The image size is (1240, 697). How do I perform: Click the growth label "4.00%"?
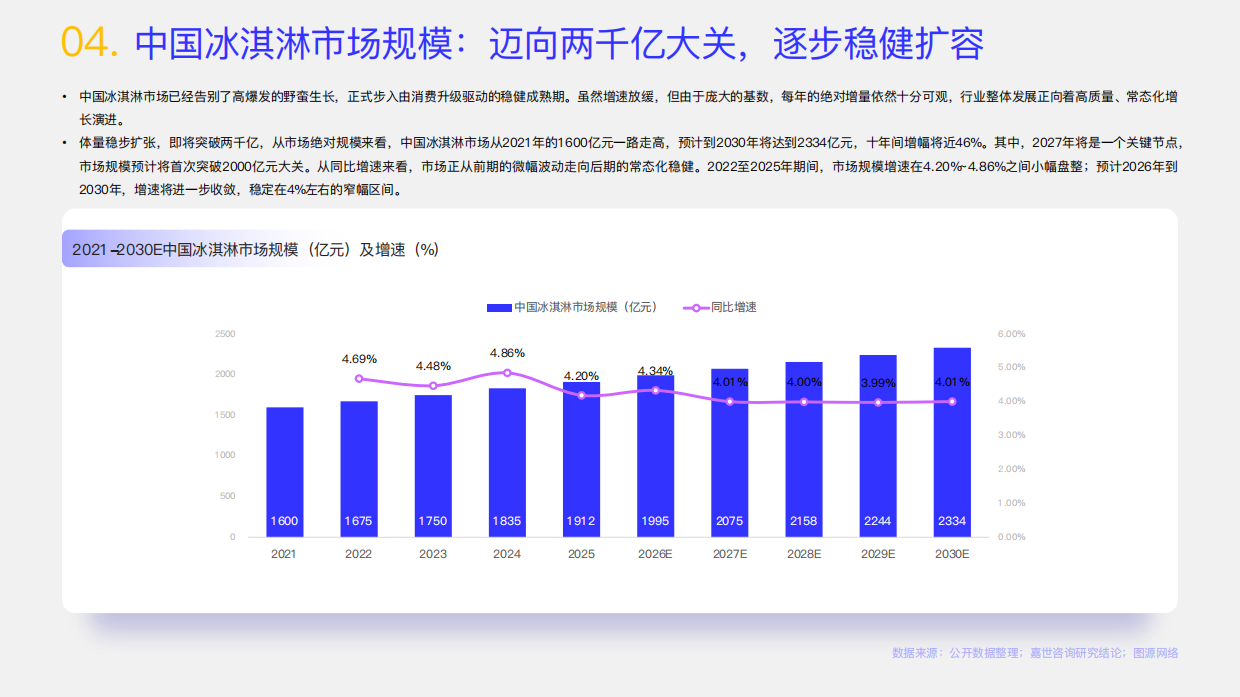click(804, 382)
